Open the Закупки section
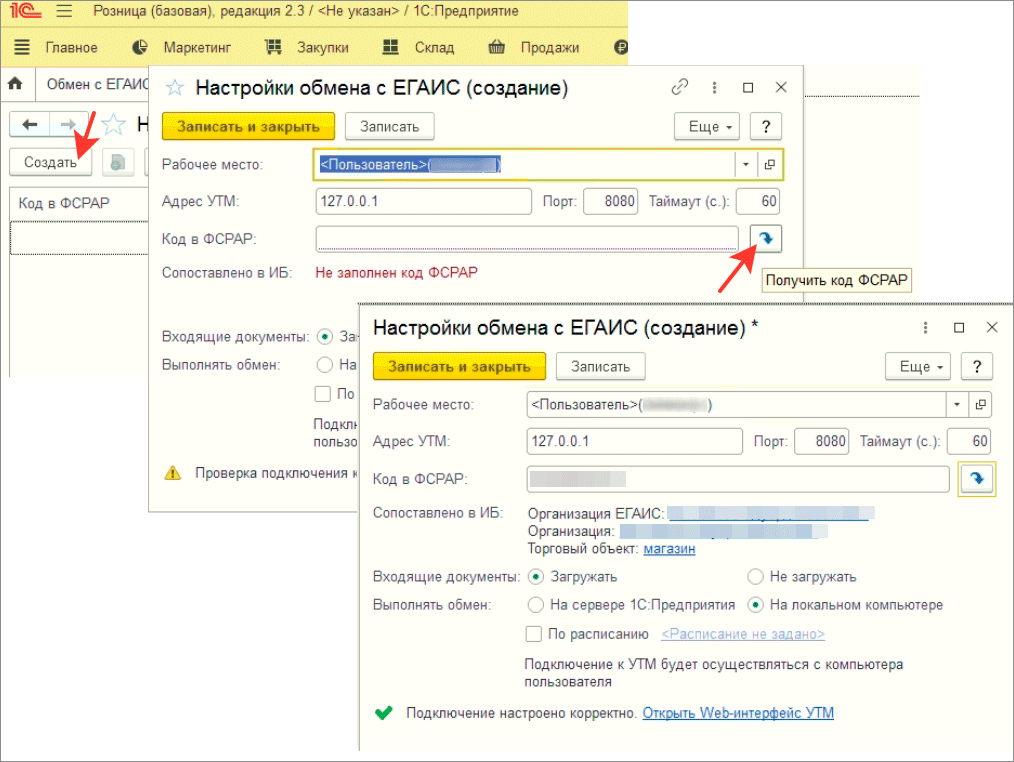Image resolution: width=1014 pixels, height=762 pixels. [323, 47]
